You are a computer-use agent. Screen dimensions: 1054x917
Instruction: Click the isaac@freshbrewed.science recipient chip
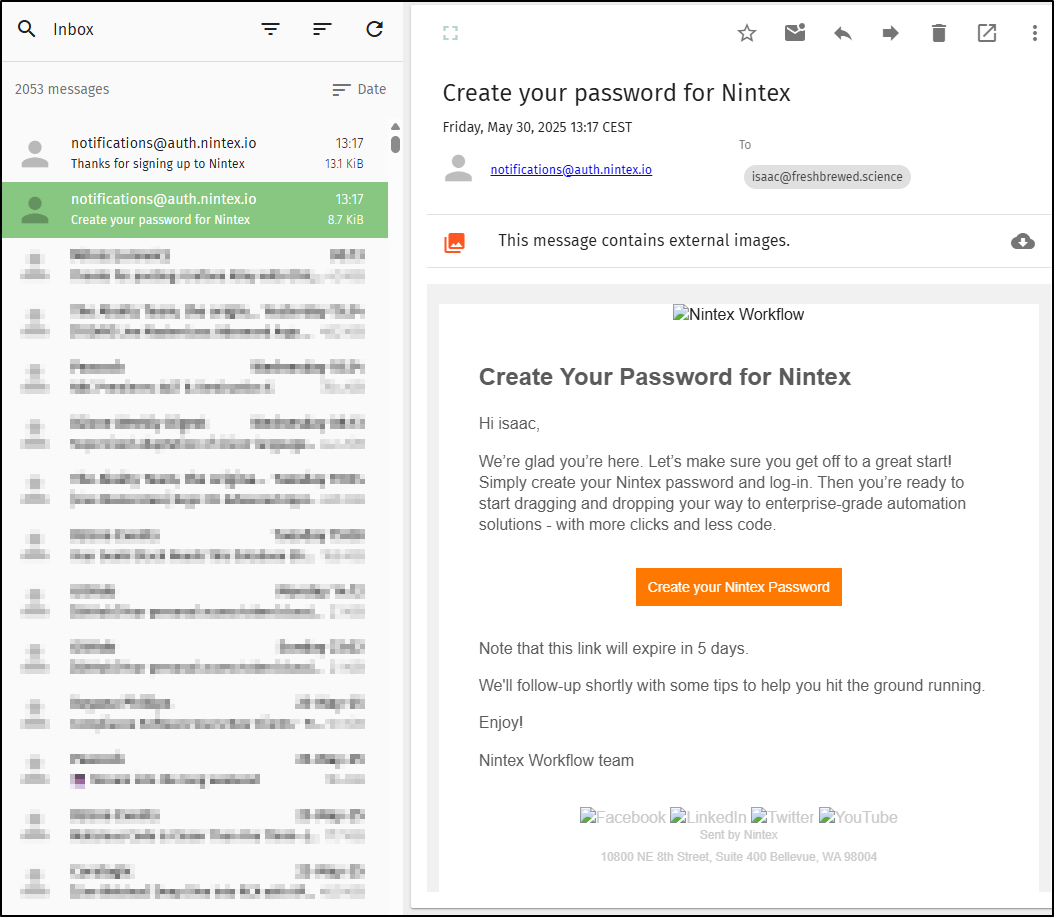827,177
